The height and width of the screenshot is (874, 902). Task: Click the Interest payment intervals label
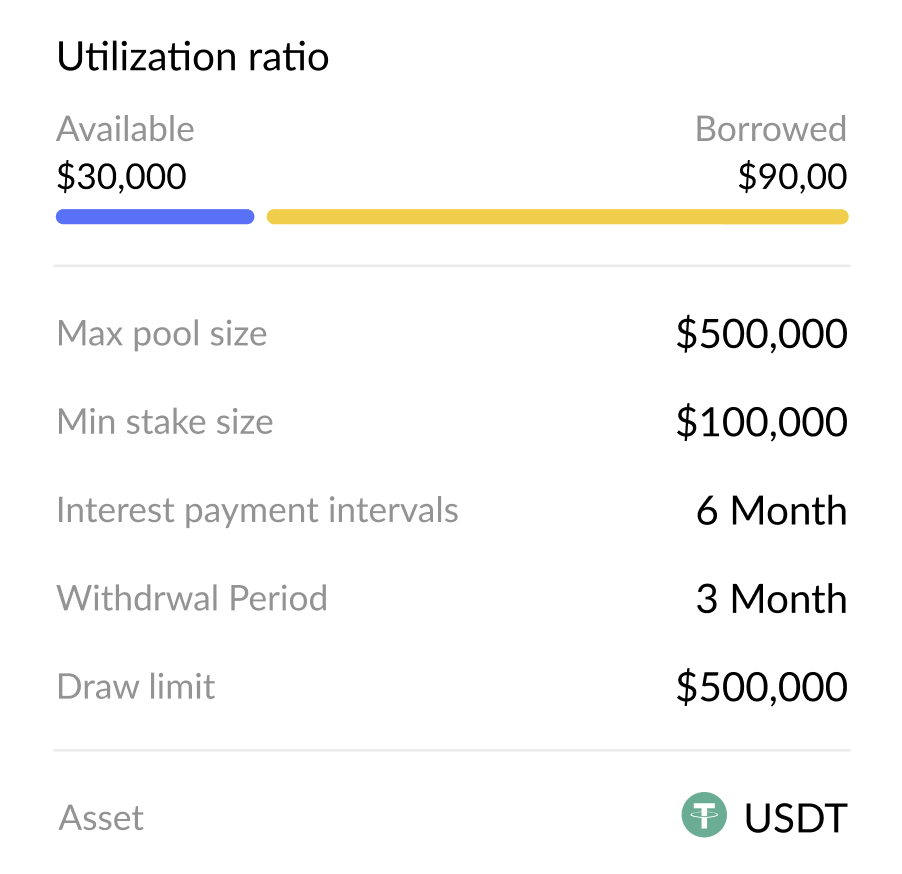pos(257,510)
